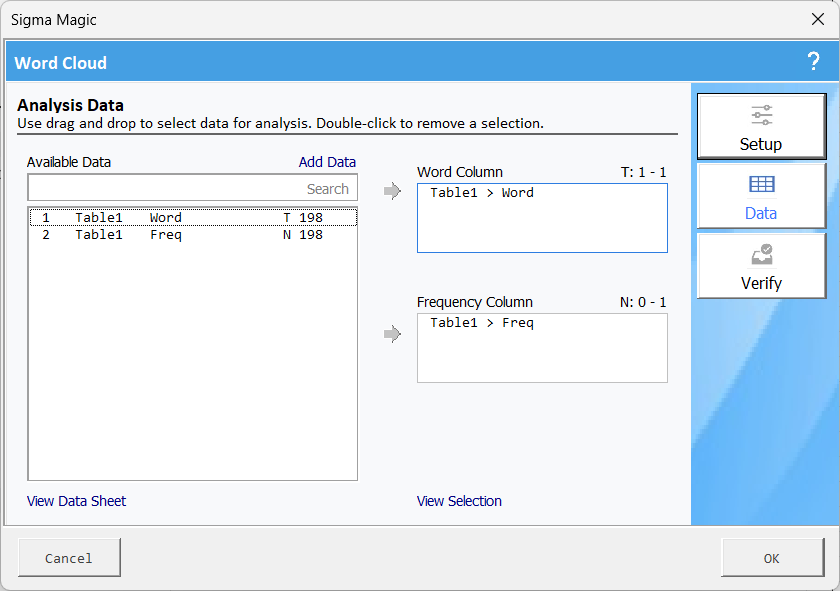Open the Setup tab

tap(761, 126)
